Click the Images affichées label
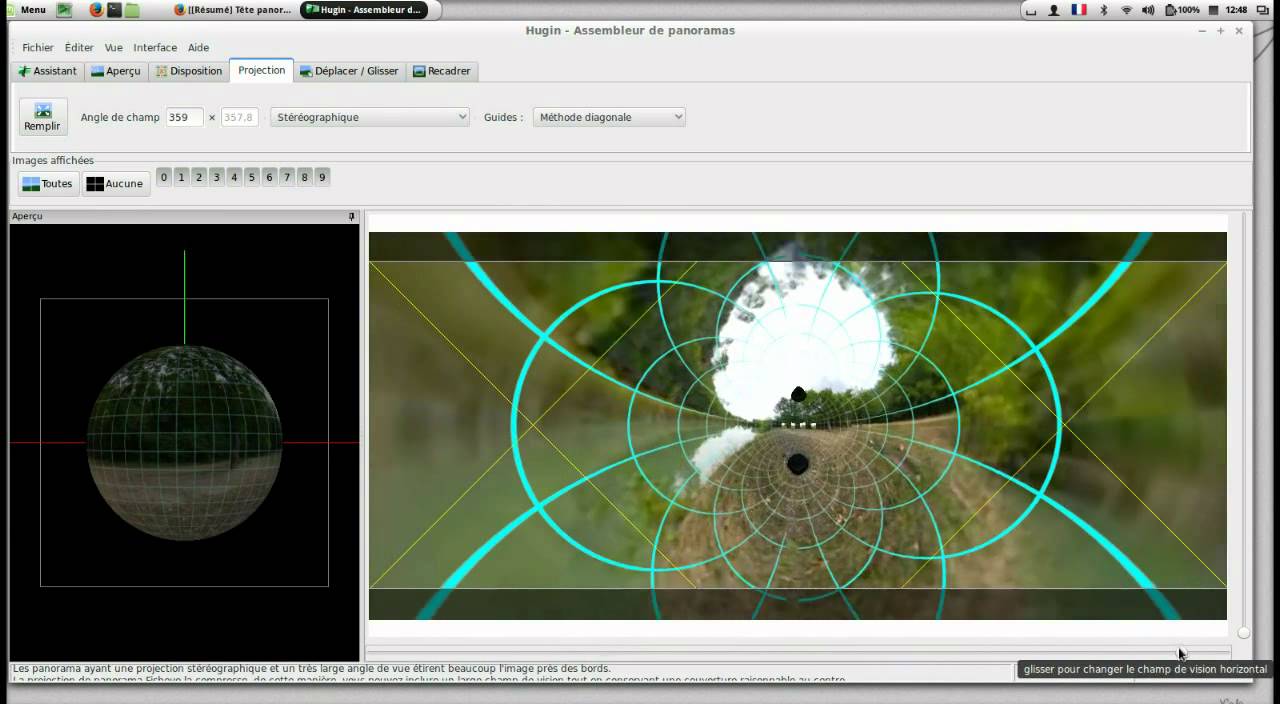The image size is (1280, 704). [53, 160]
